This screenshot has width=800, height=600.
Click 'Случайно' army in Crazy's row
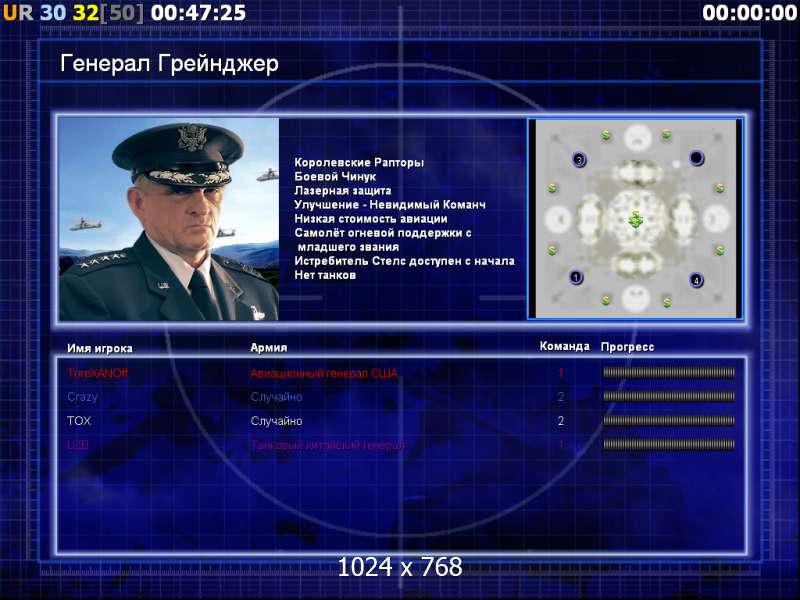[x=277, y=396]
